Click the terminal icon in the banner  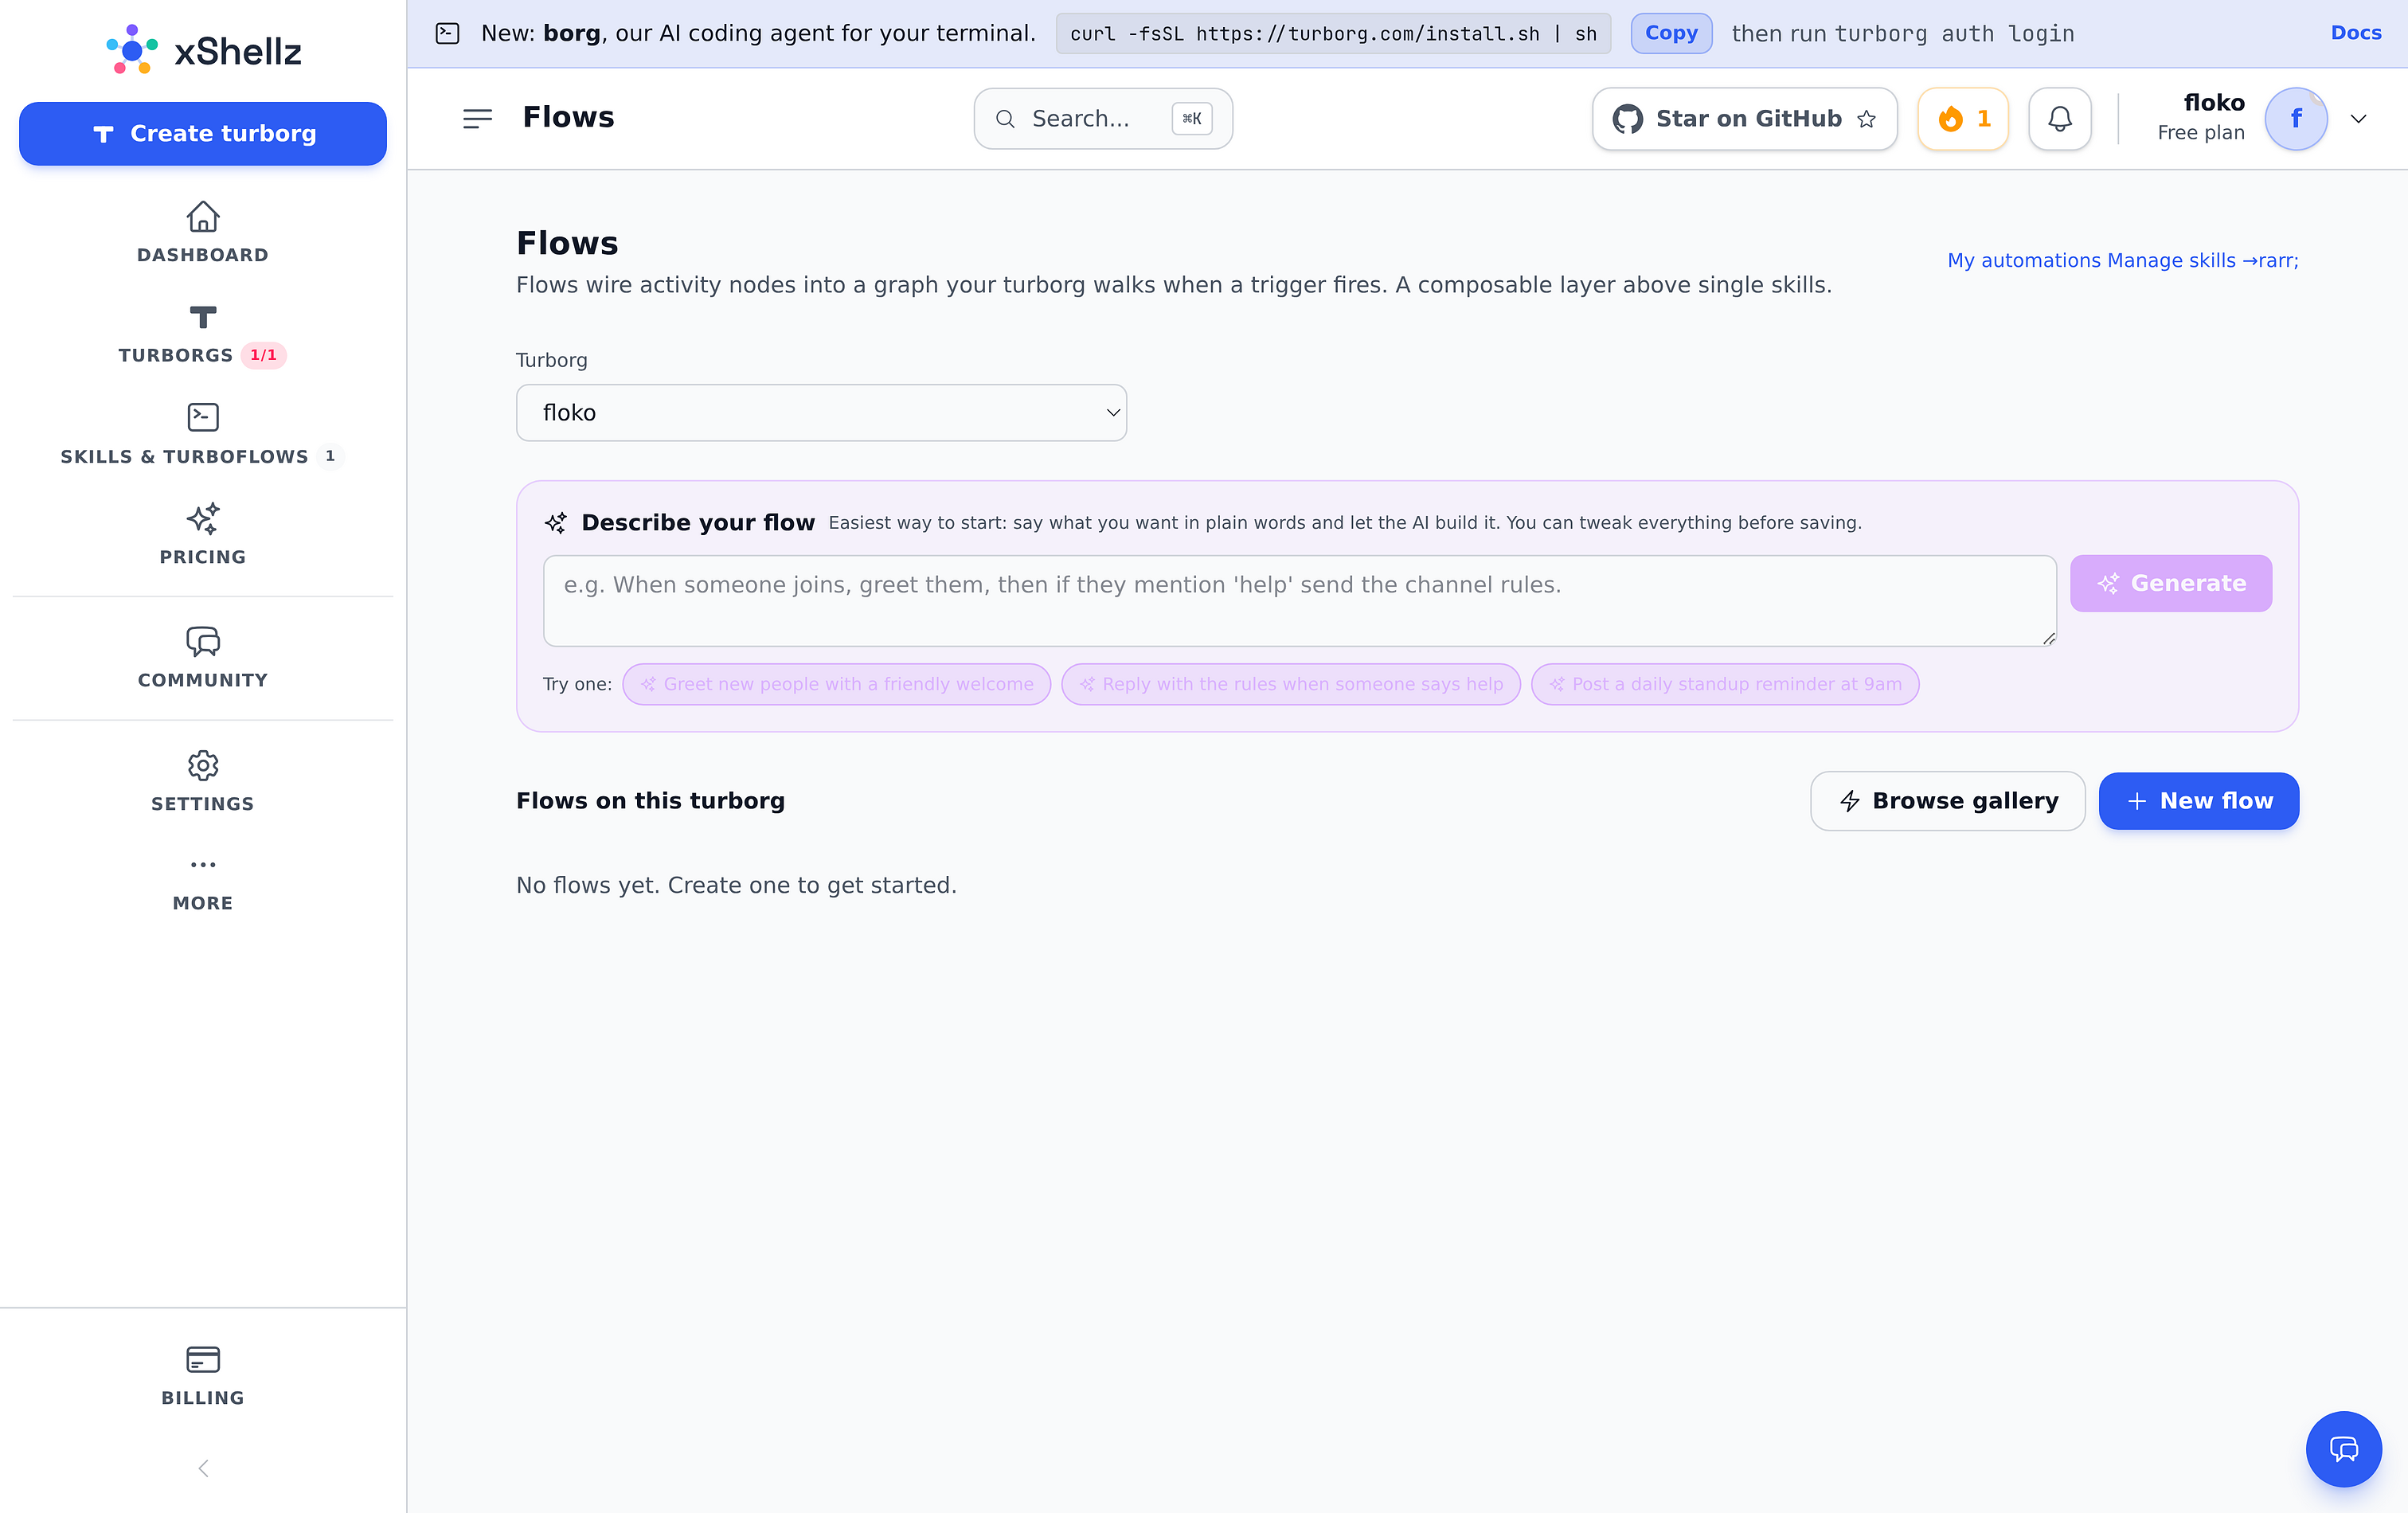coord(447,33)
